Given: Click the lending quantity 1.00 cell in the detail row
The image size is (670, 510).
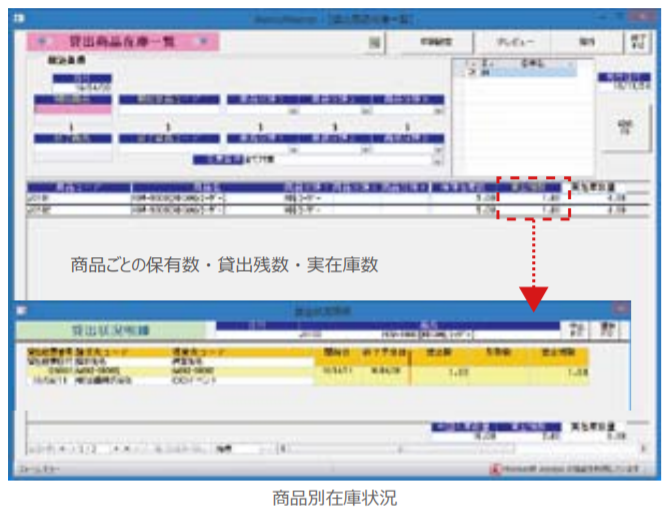Looking at the screenshot, I should pyautogui.click(x=440, y=373).
